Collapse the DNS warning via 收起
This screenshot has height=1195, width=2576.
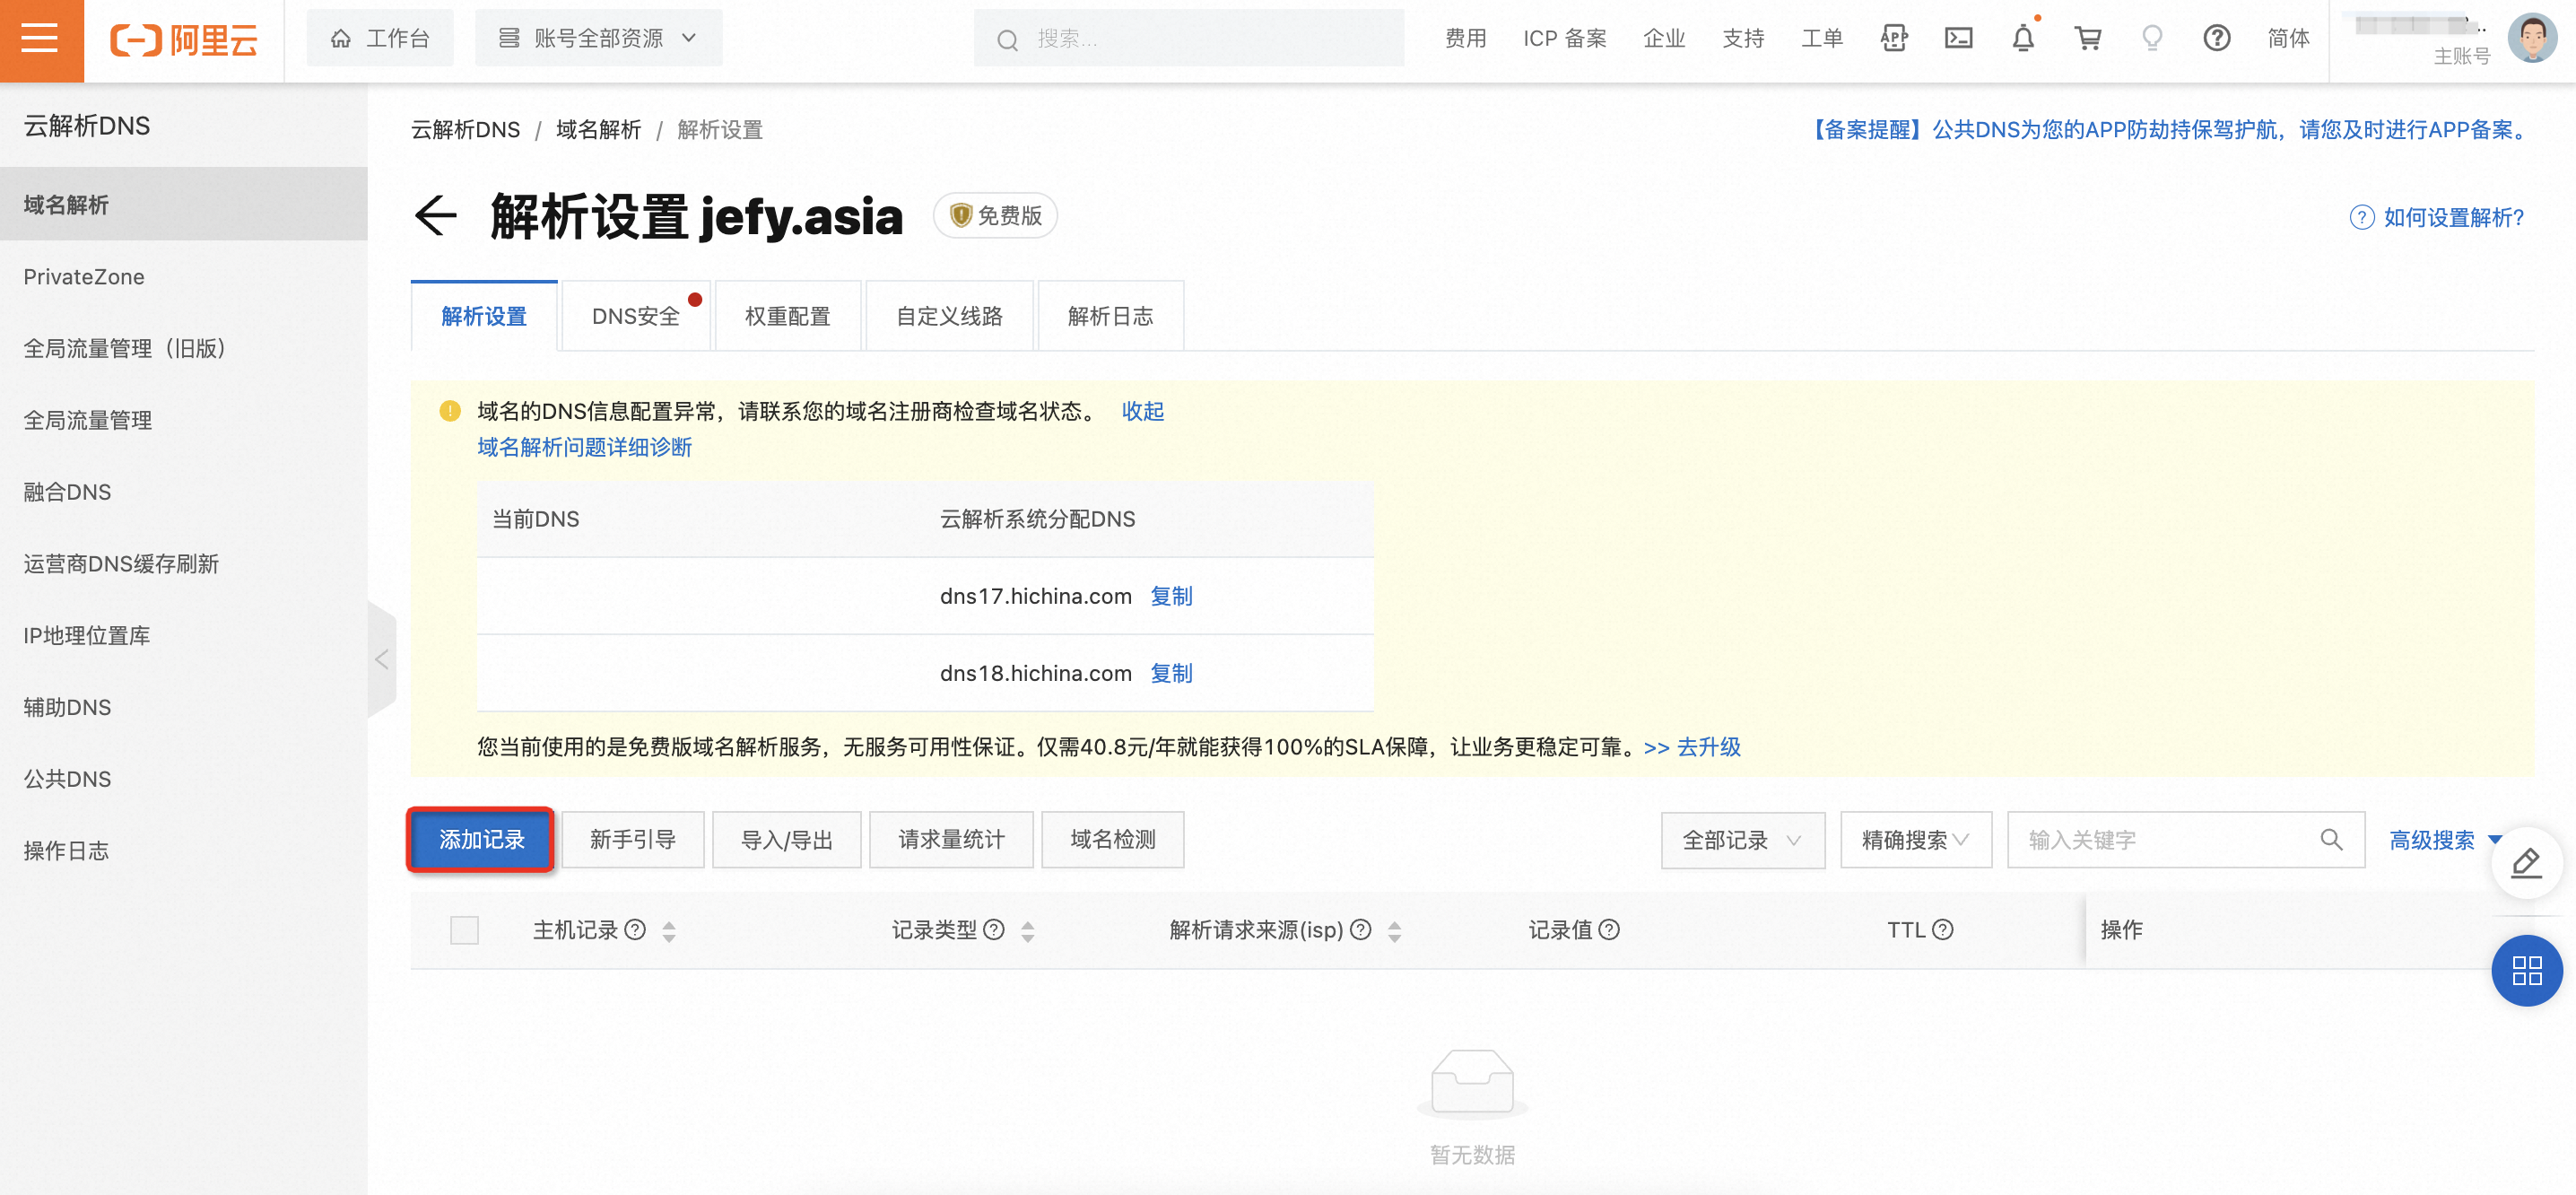1142,411
